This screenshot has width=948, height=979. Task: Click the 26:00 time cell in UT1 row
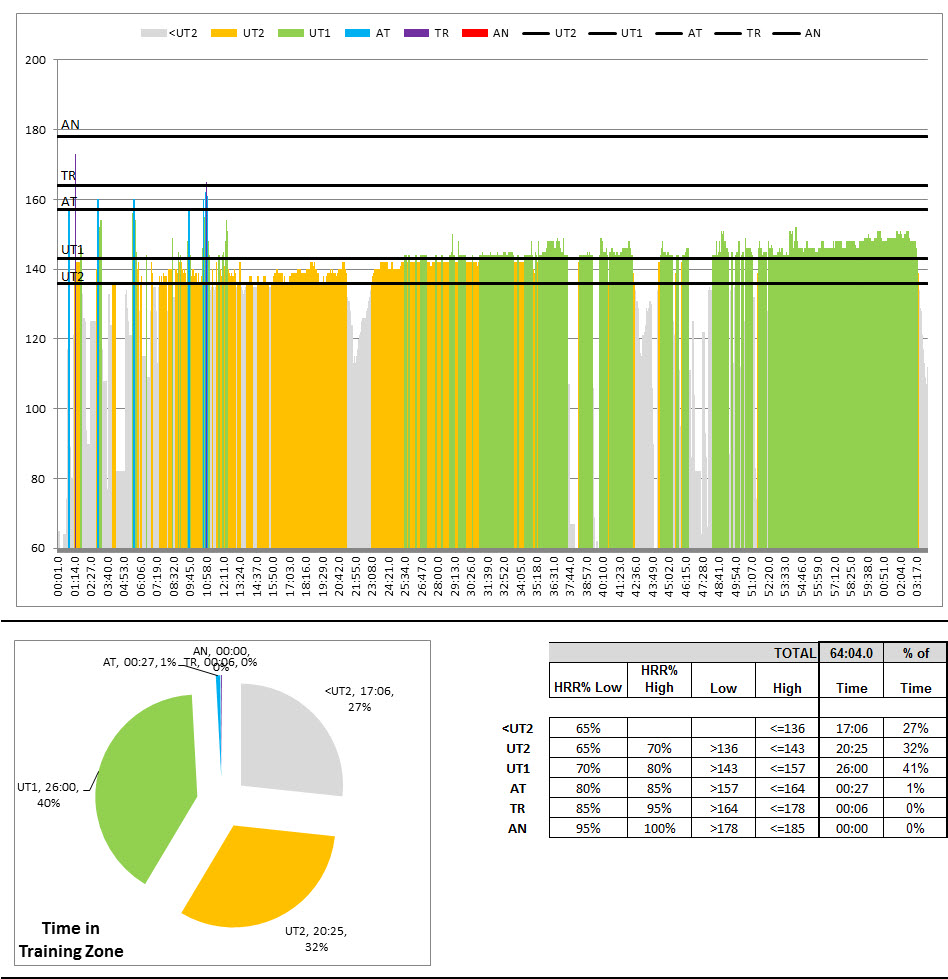[x=851, y=768]
